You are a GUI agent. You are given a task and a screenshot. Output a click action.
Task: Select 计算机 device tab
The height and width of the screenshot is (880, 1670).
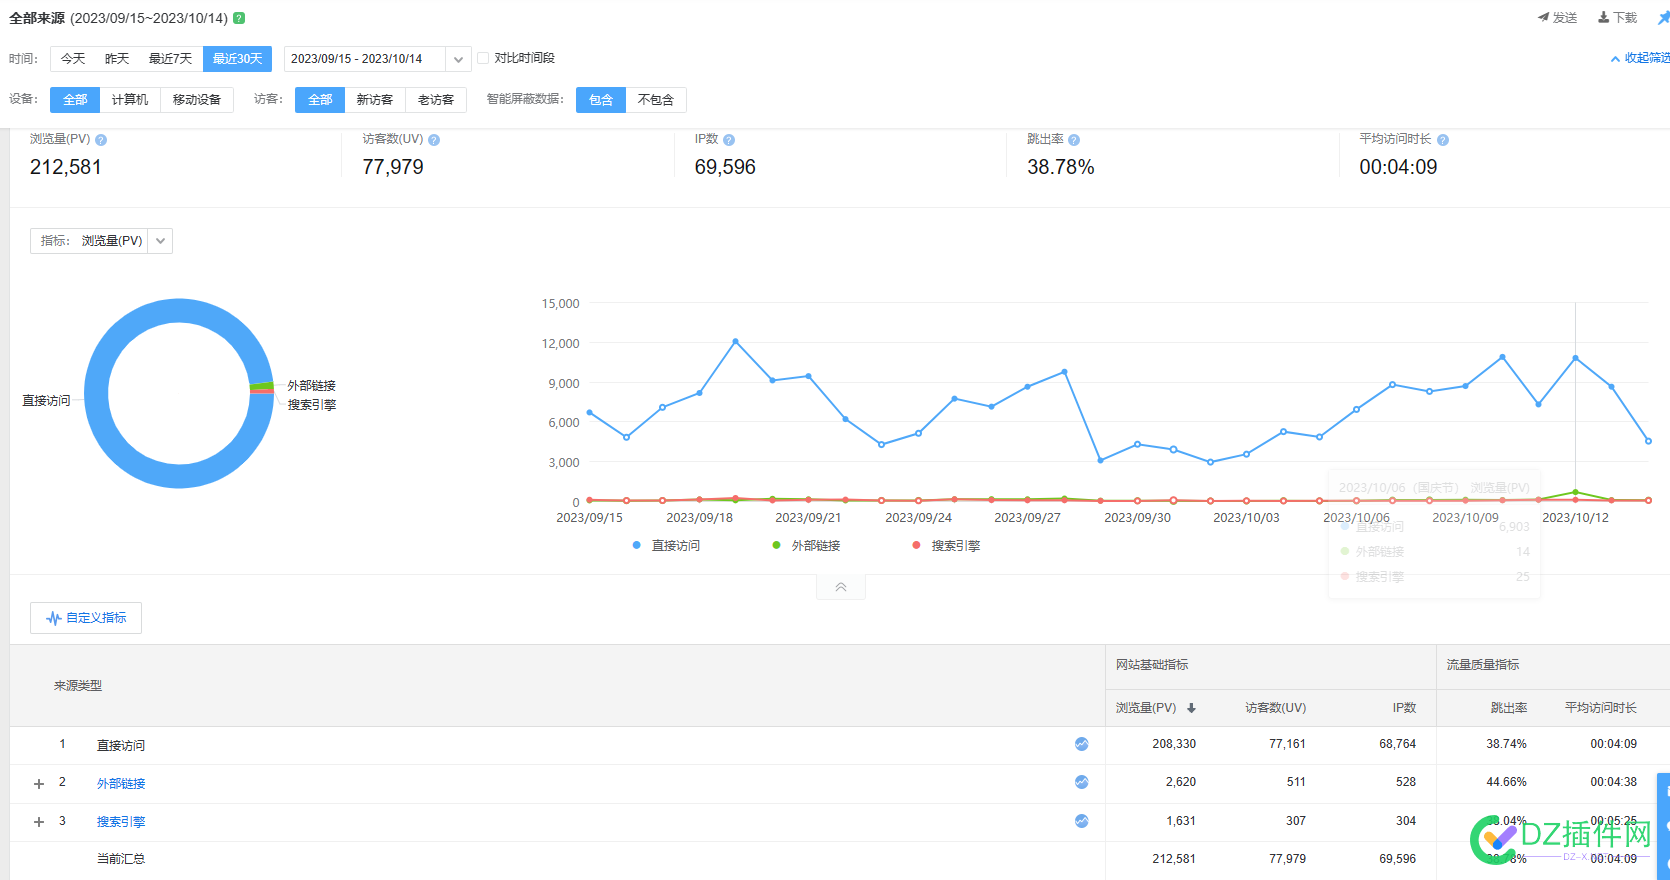130,100
